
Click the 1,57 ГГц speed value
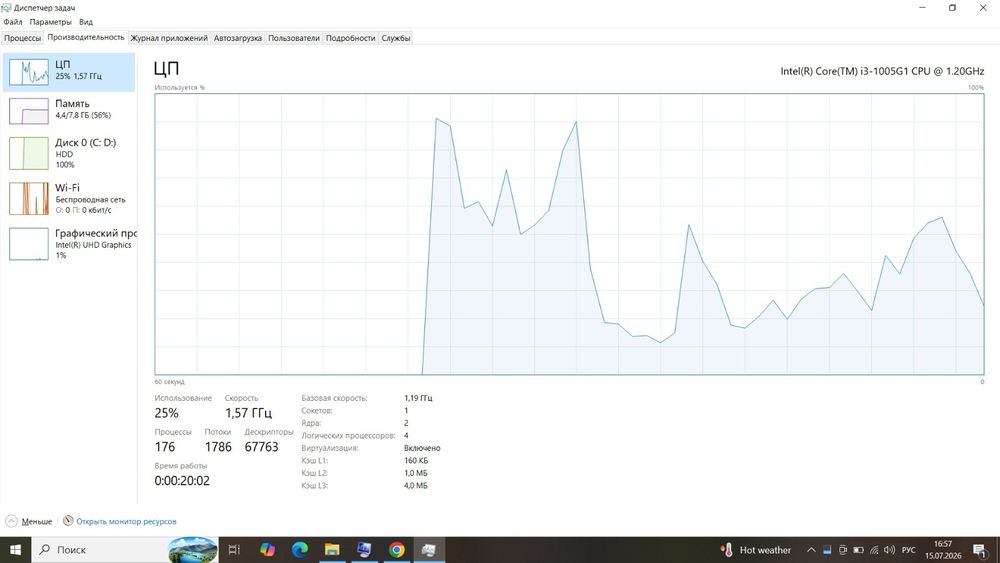[248, 413]
